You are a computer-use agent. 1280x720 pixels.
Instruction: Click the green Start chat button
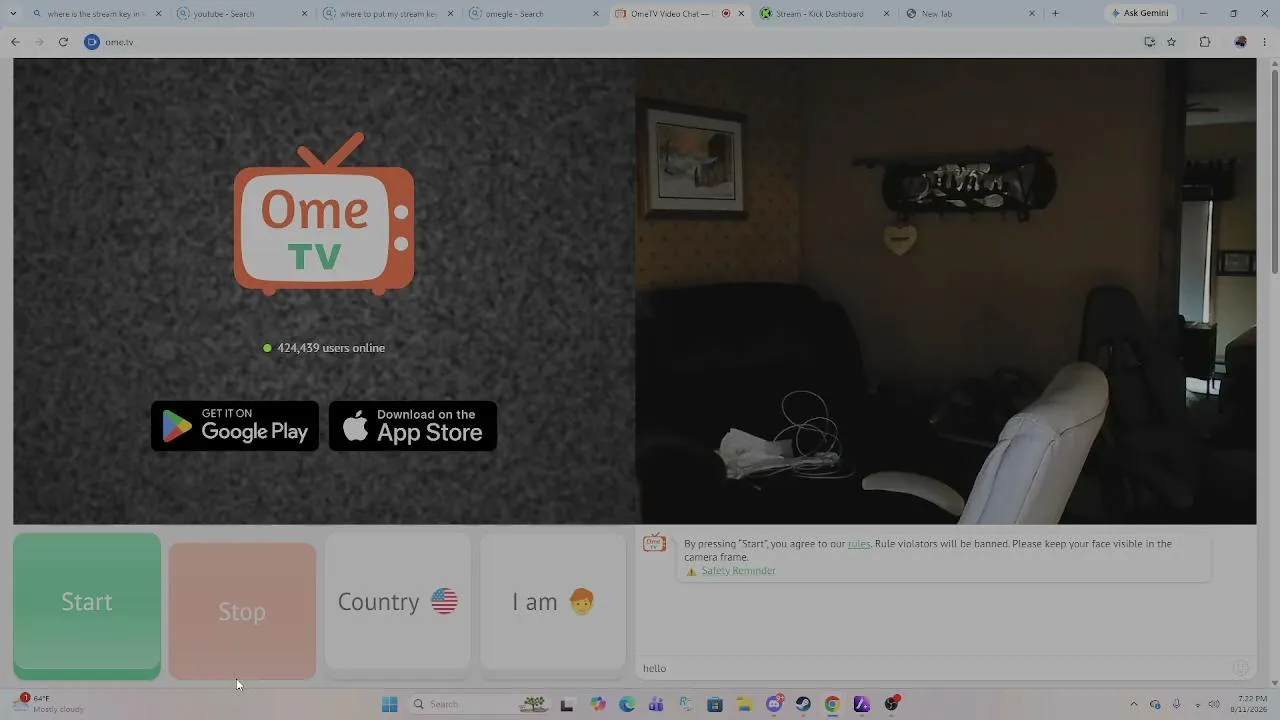pyautogui.click(x=87, y=606)
